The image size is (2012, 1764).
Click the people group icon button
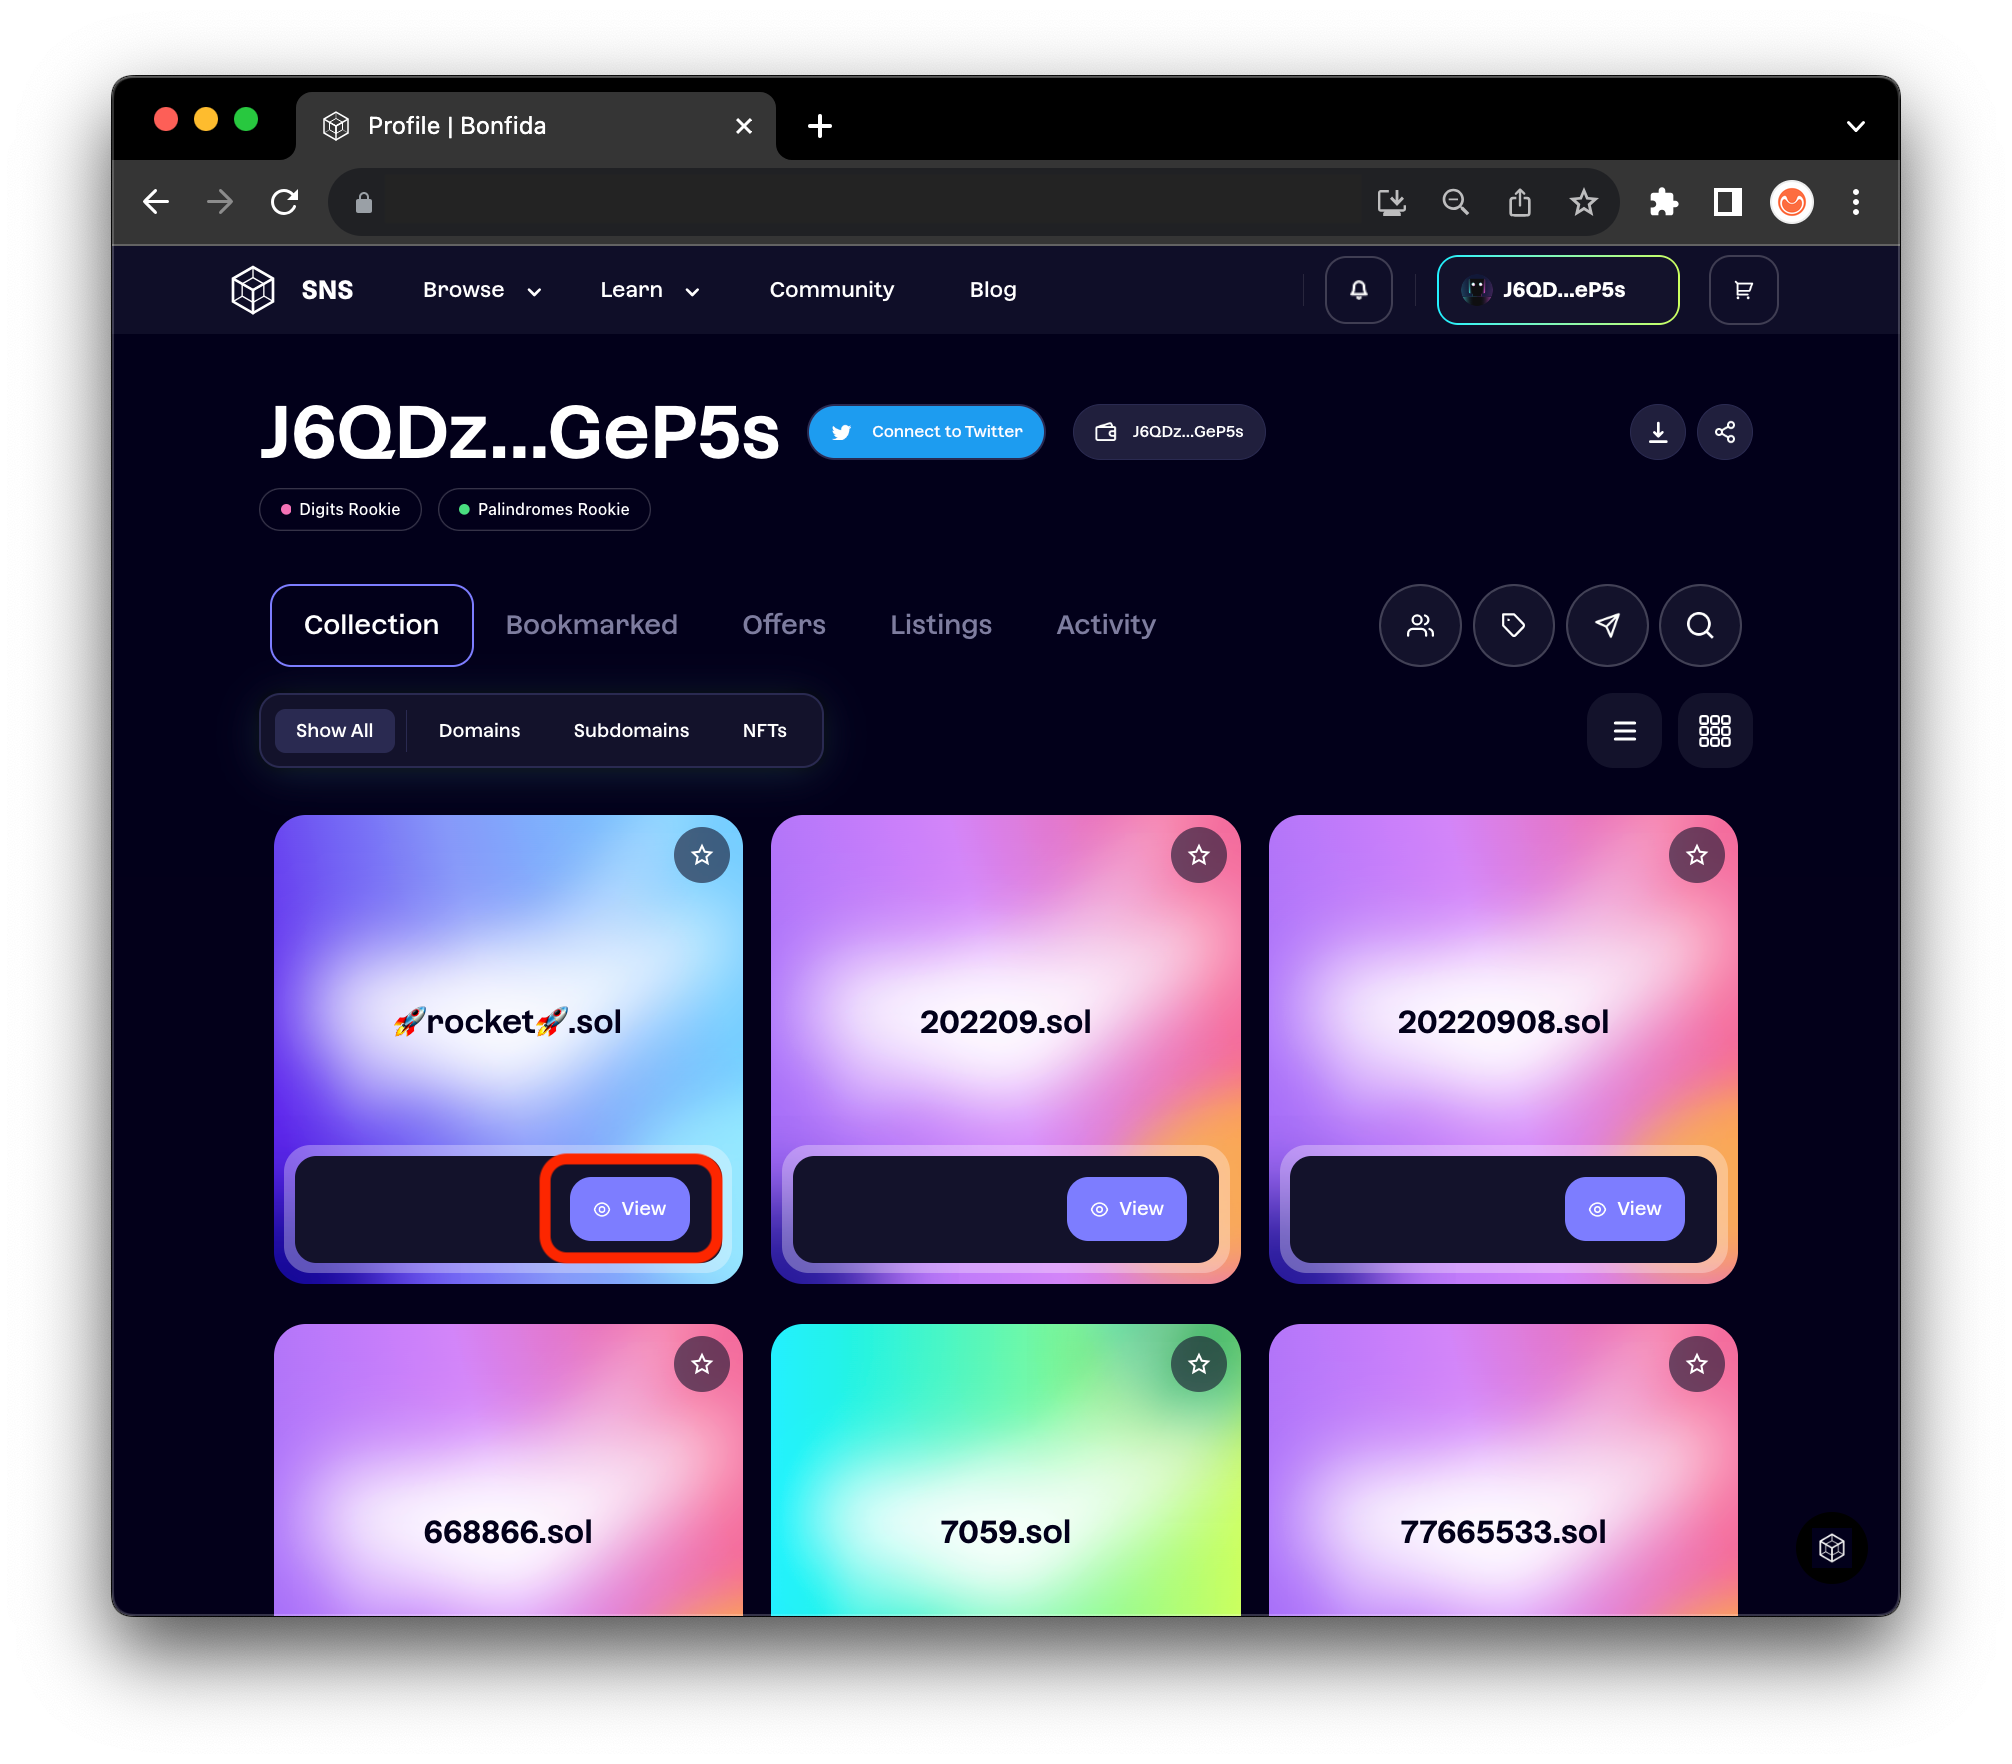tap(1420, 626)
